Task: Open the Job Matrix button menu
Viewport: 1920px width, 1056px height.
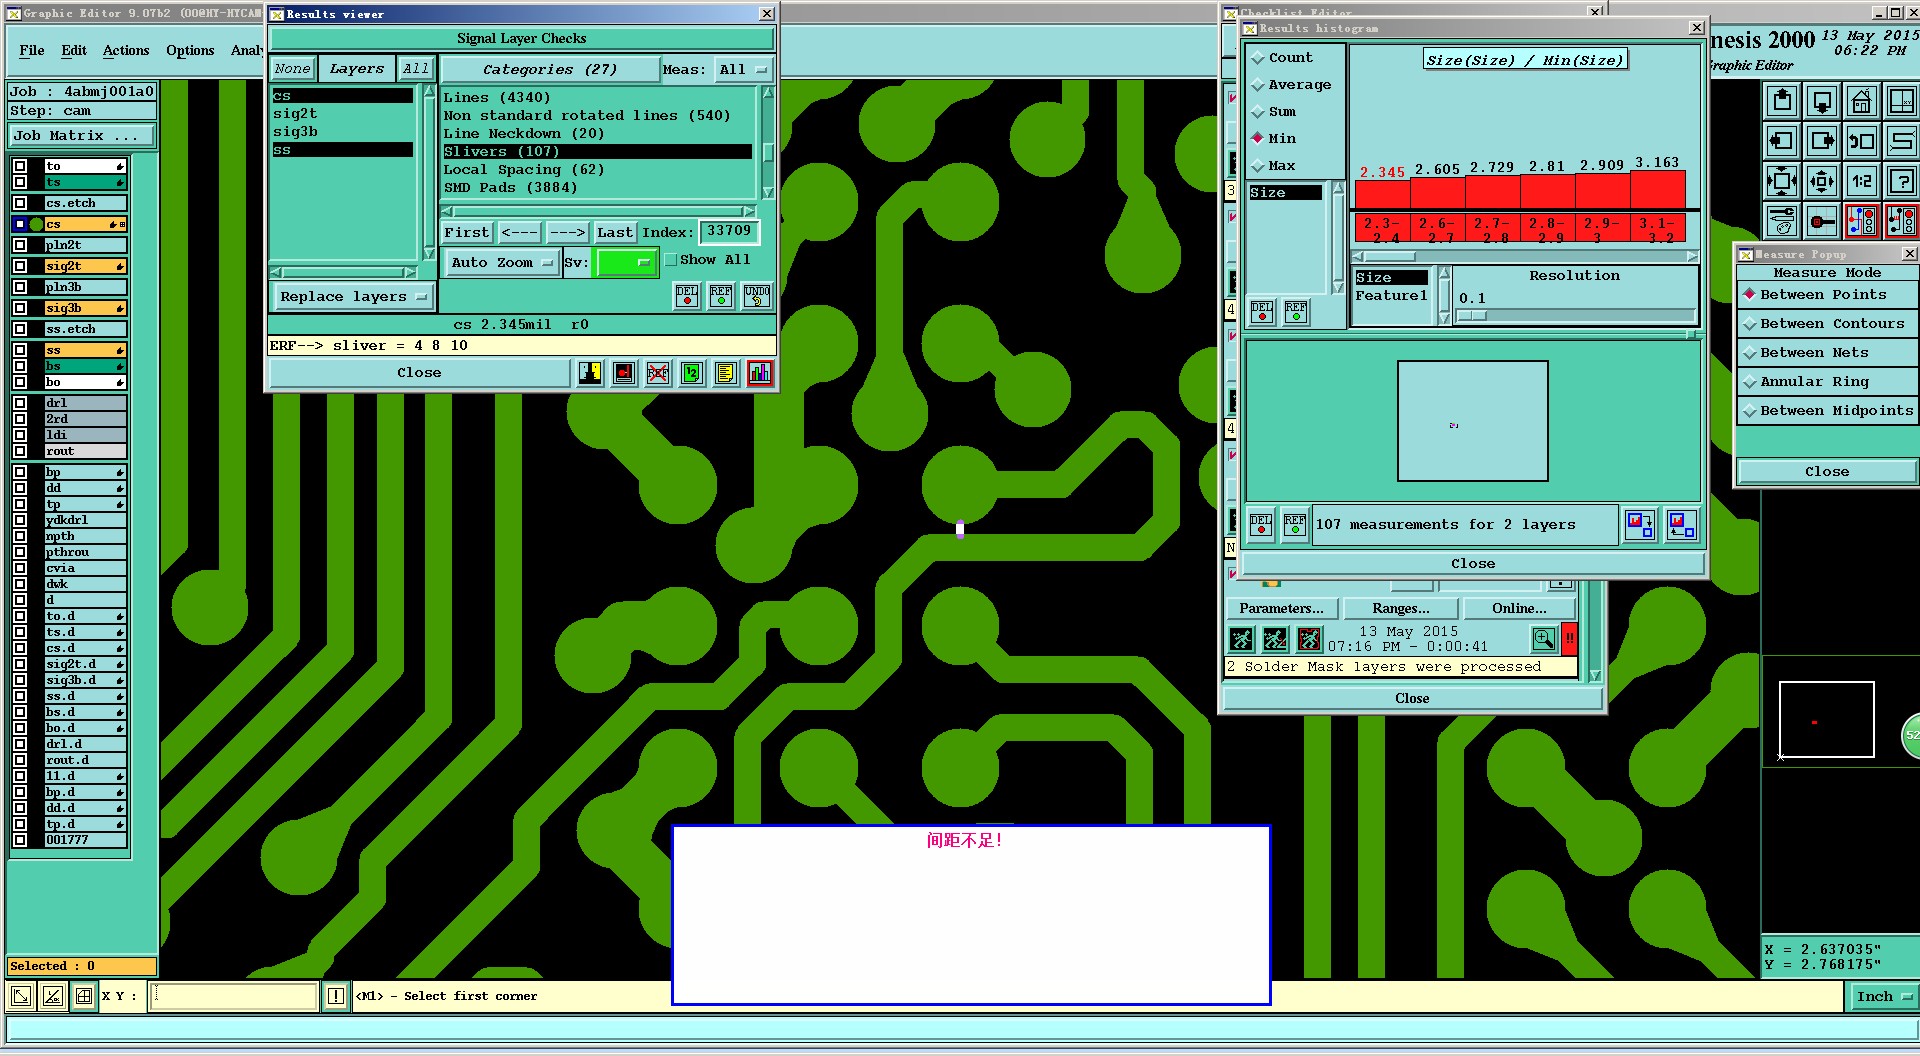Action: (82, 136)
